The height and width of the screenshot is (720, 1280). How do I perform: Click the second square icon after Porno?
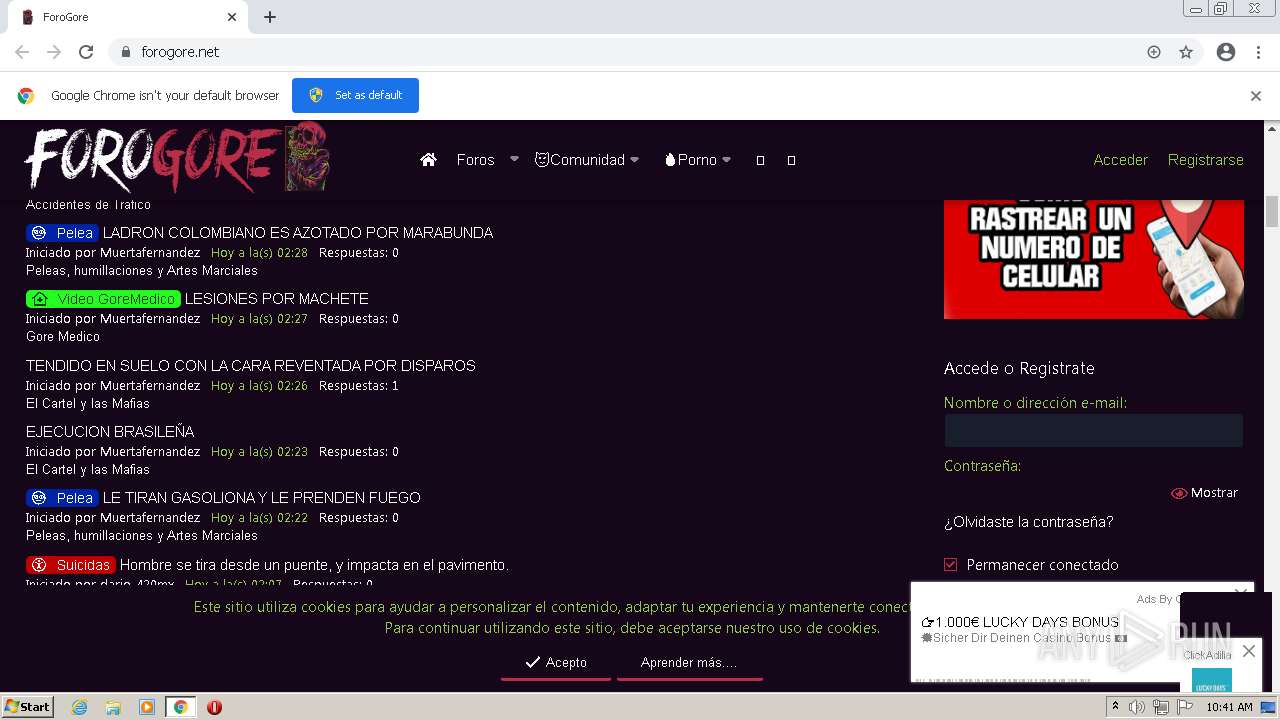(x=791, y=160)
